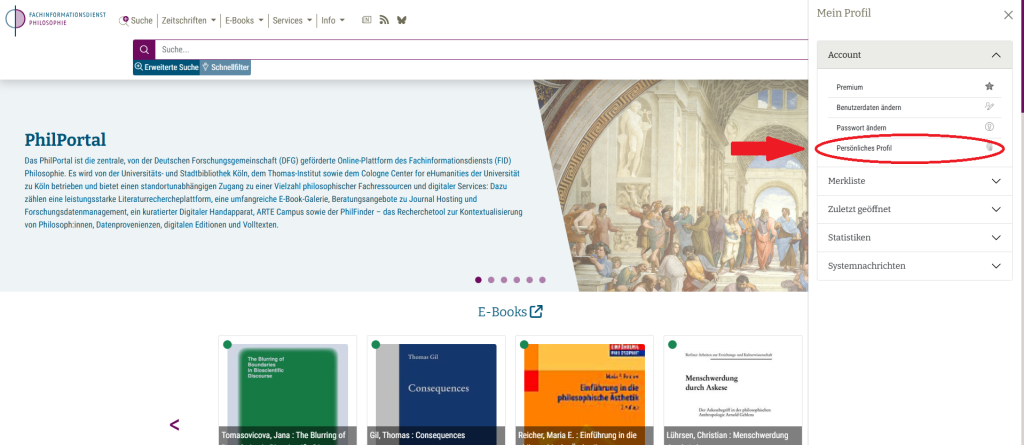Open the Bluesky butterfly icon
1024x445 pixels.
click(402, 20)
